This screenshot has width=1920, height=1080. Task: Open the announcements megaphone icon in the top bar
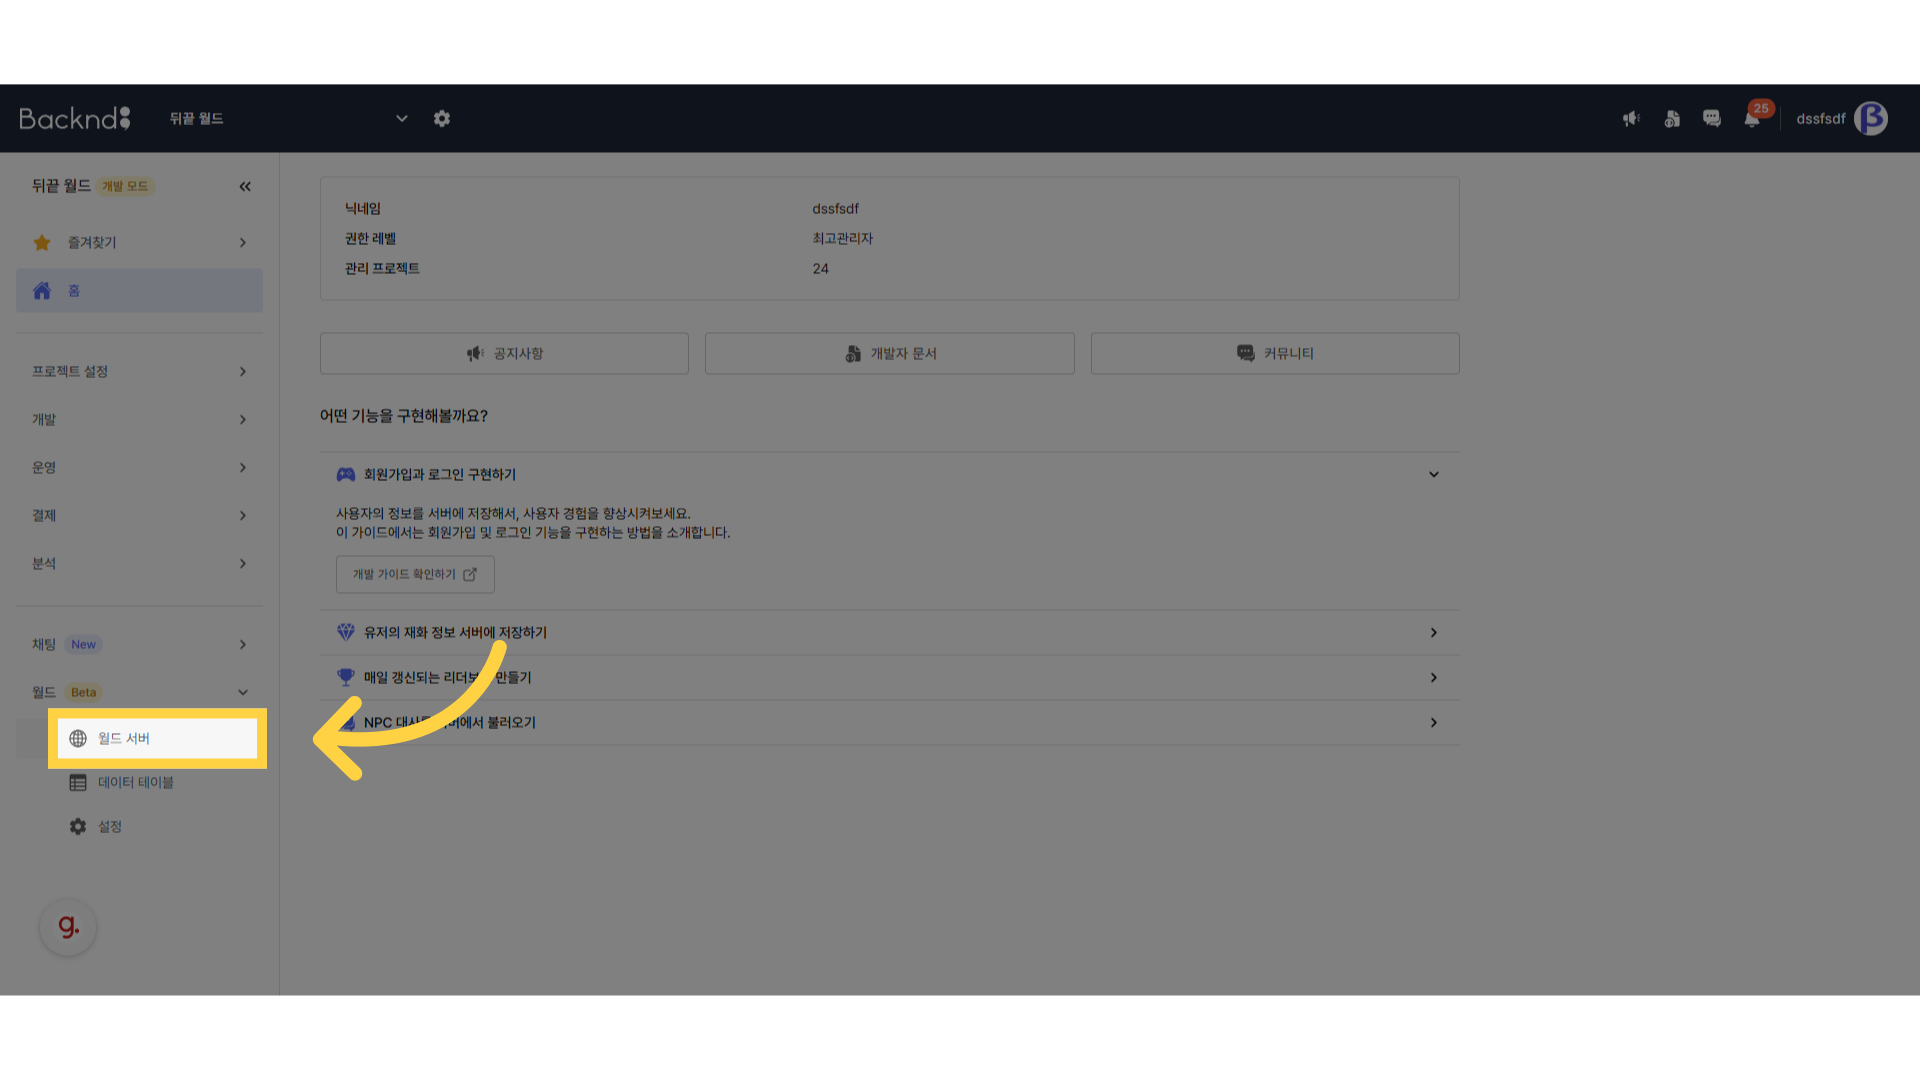tap(1631, 118)
